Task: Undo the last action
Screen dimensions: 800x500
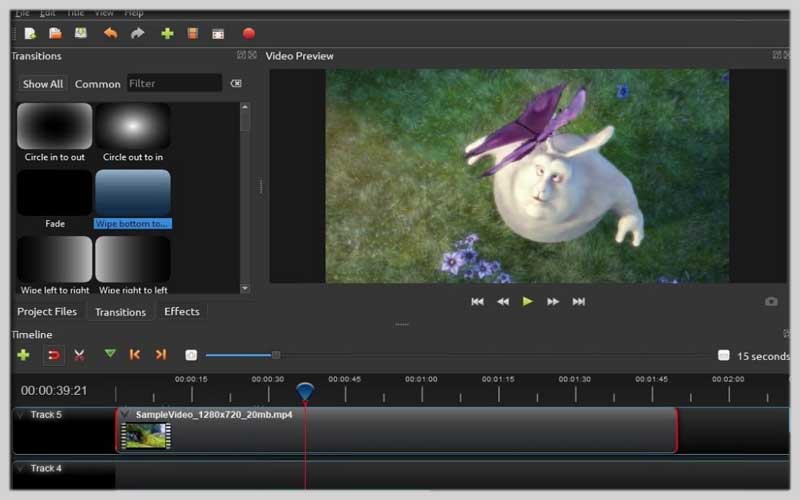Action: click(110, 34)
